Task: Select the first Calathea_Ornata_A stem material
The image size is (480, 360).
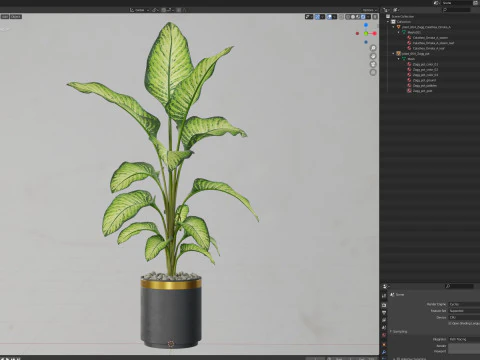Action: click(x=430, y=38)
